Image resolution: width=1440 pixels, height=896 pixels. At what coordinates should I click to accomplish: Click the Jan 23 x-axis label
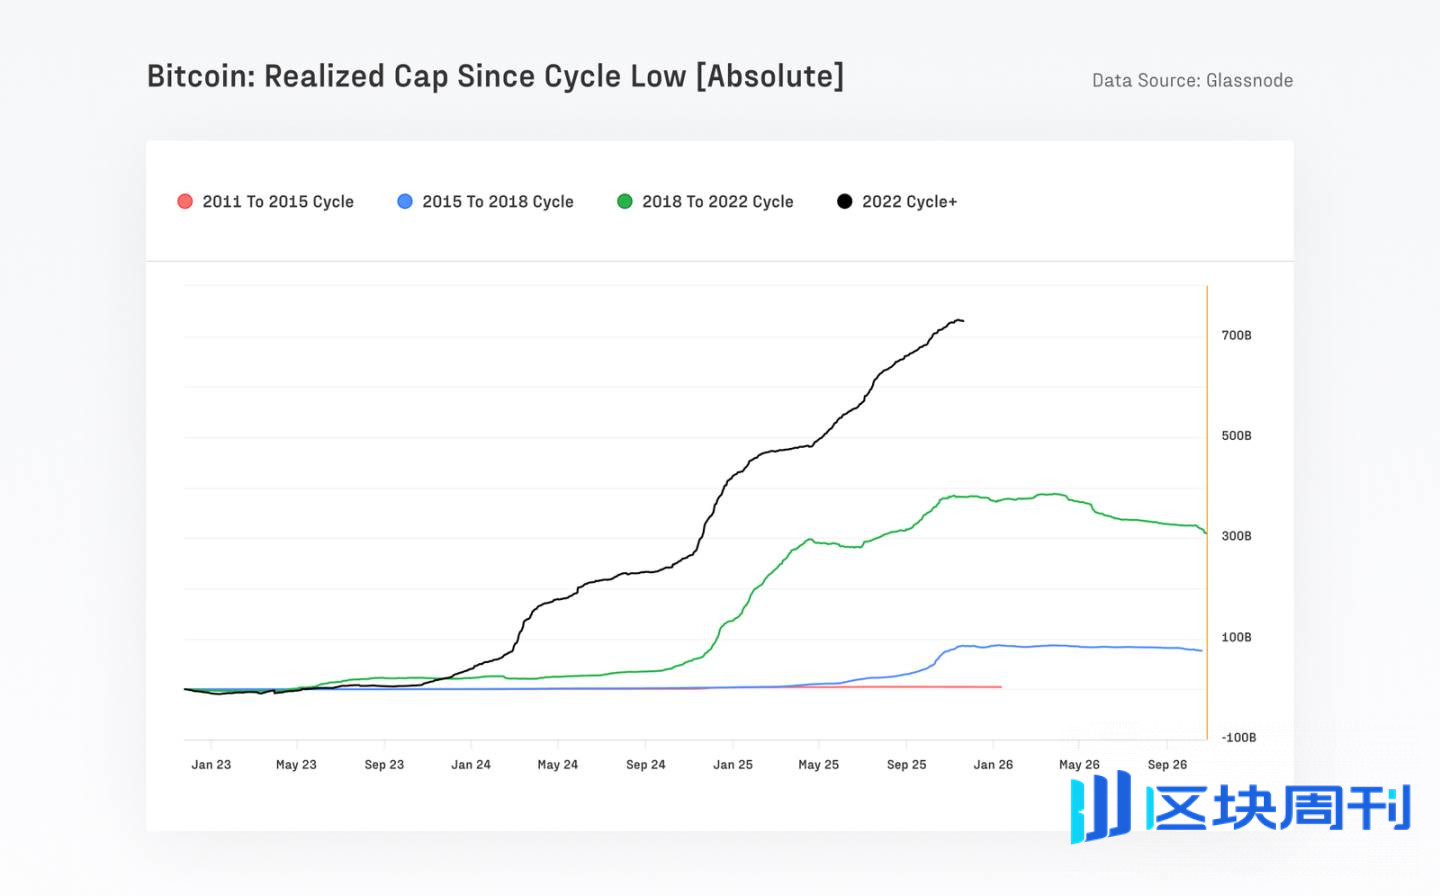[x=211, y=765]
